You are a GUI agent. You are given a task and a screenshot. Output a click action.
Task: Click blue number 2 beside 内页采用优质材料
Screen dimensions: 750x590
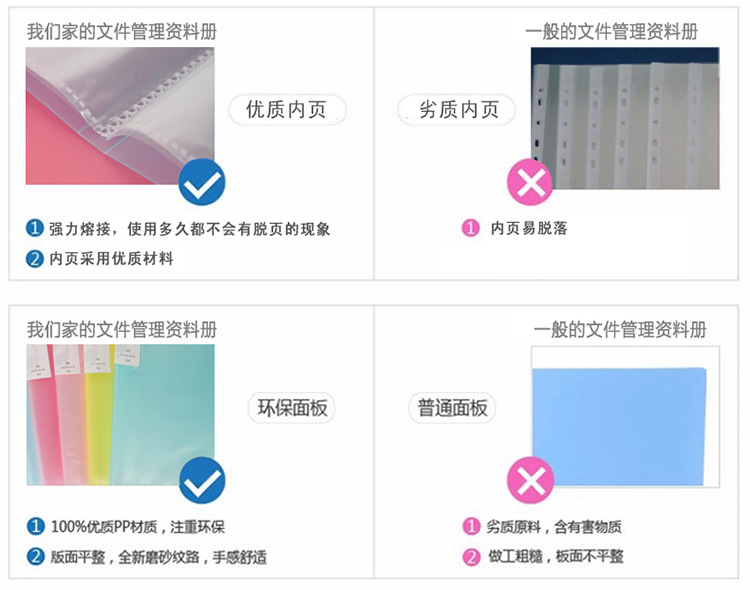click(34, 259)
